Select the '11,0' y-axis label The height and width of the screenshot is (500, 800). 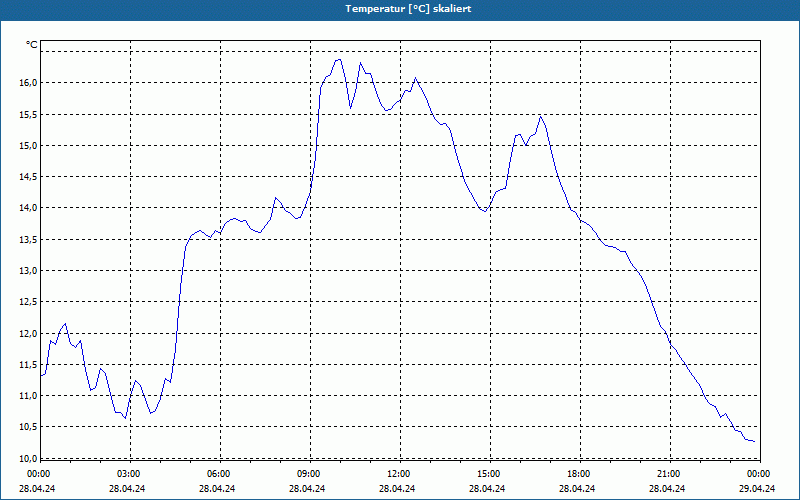click(29, 395)
